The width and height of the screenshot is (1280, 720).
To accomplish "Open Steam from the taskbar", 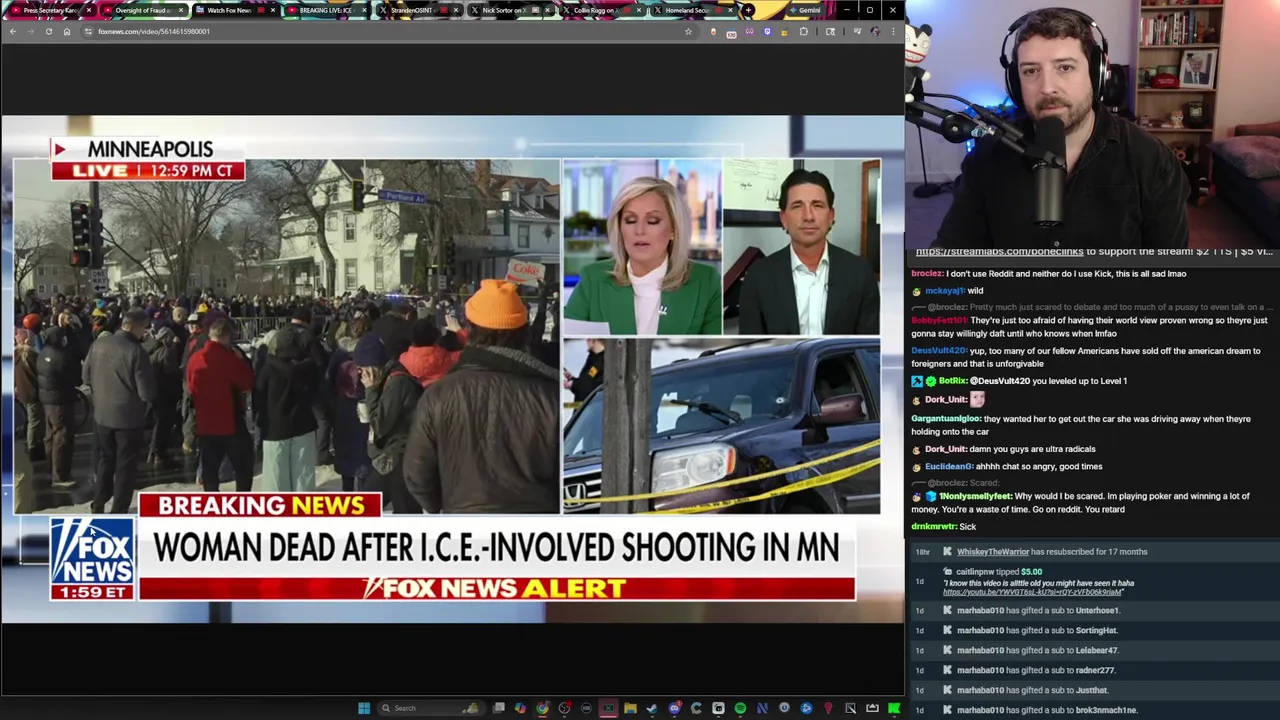I will tap(652, 708).
